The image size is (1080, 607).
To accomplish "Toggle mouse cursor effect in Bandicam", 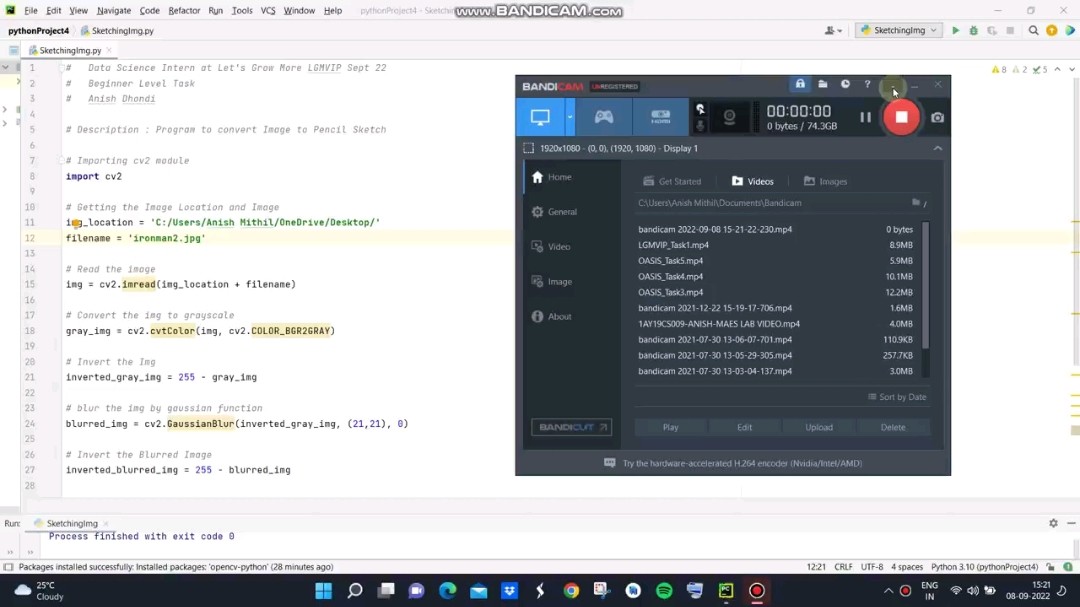I will [x=700, y=109].
